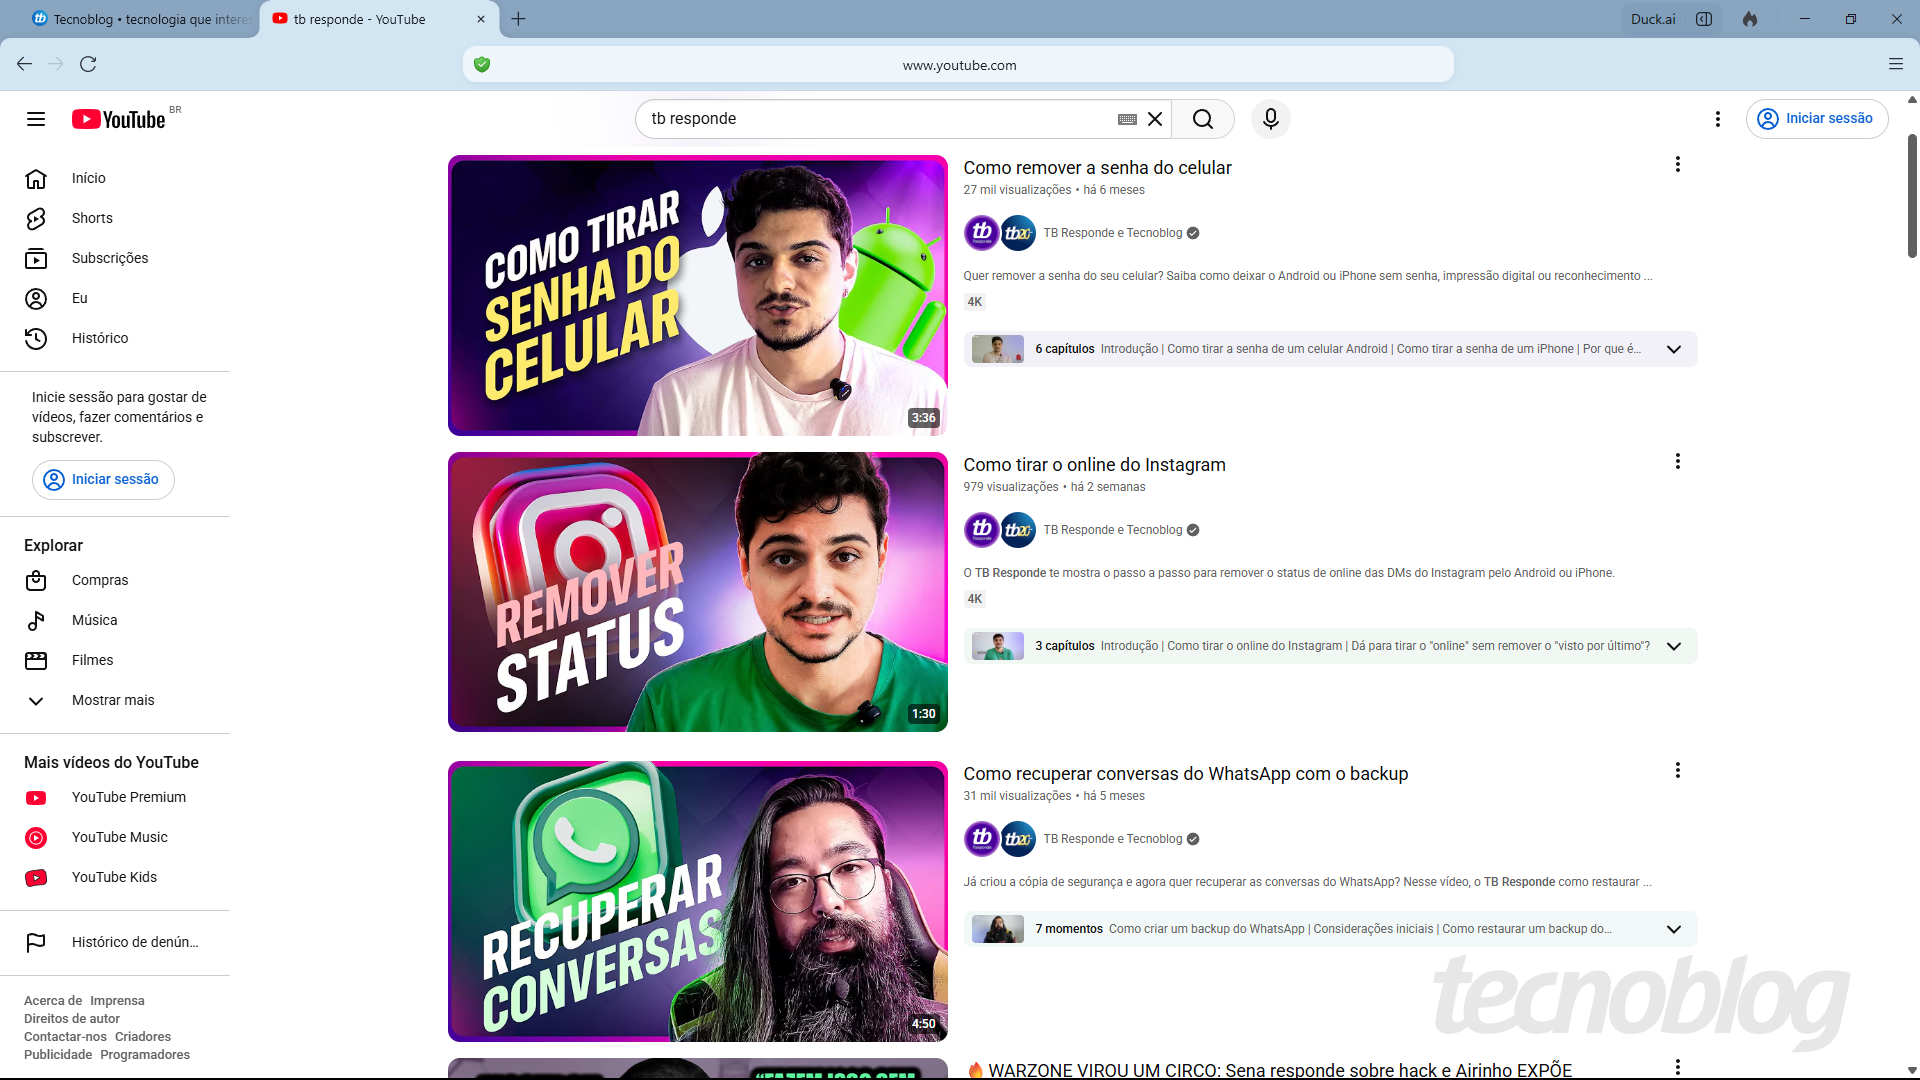Open YouTube settings three-dot menu
Image resolution: width=1920 pixels, height=1080 pixels.
coord(1718,119)
